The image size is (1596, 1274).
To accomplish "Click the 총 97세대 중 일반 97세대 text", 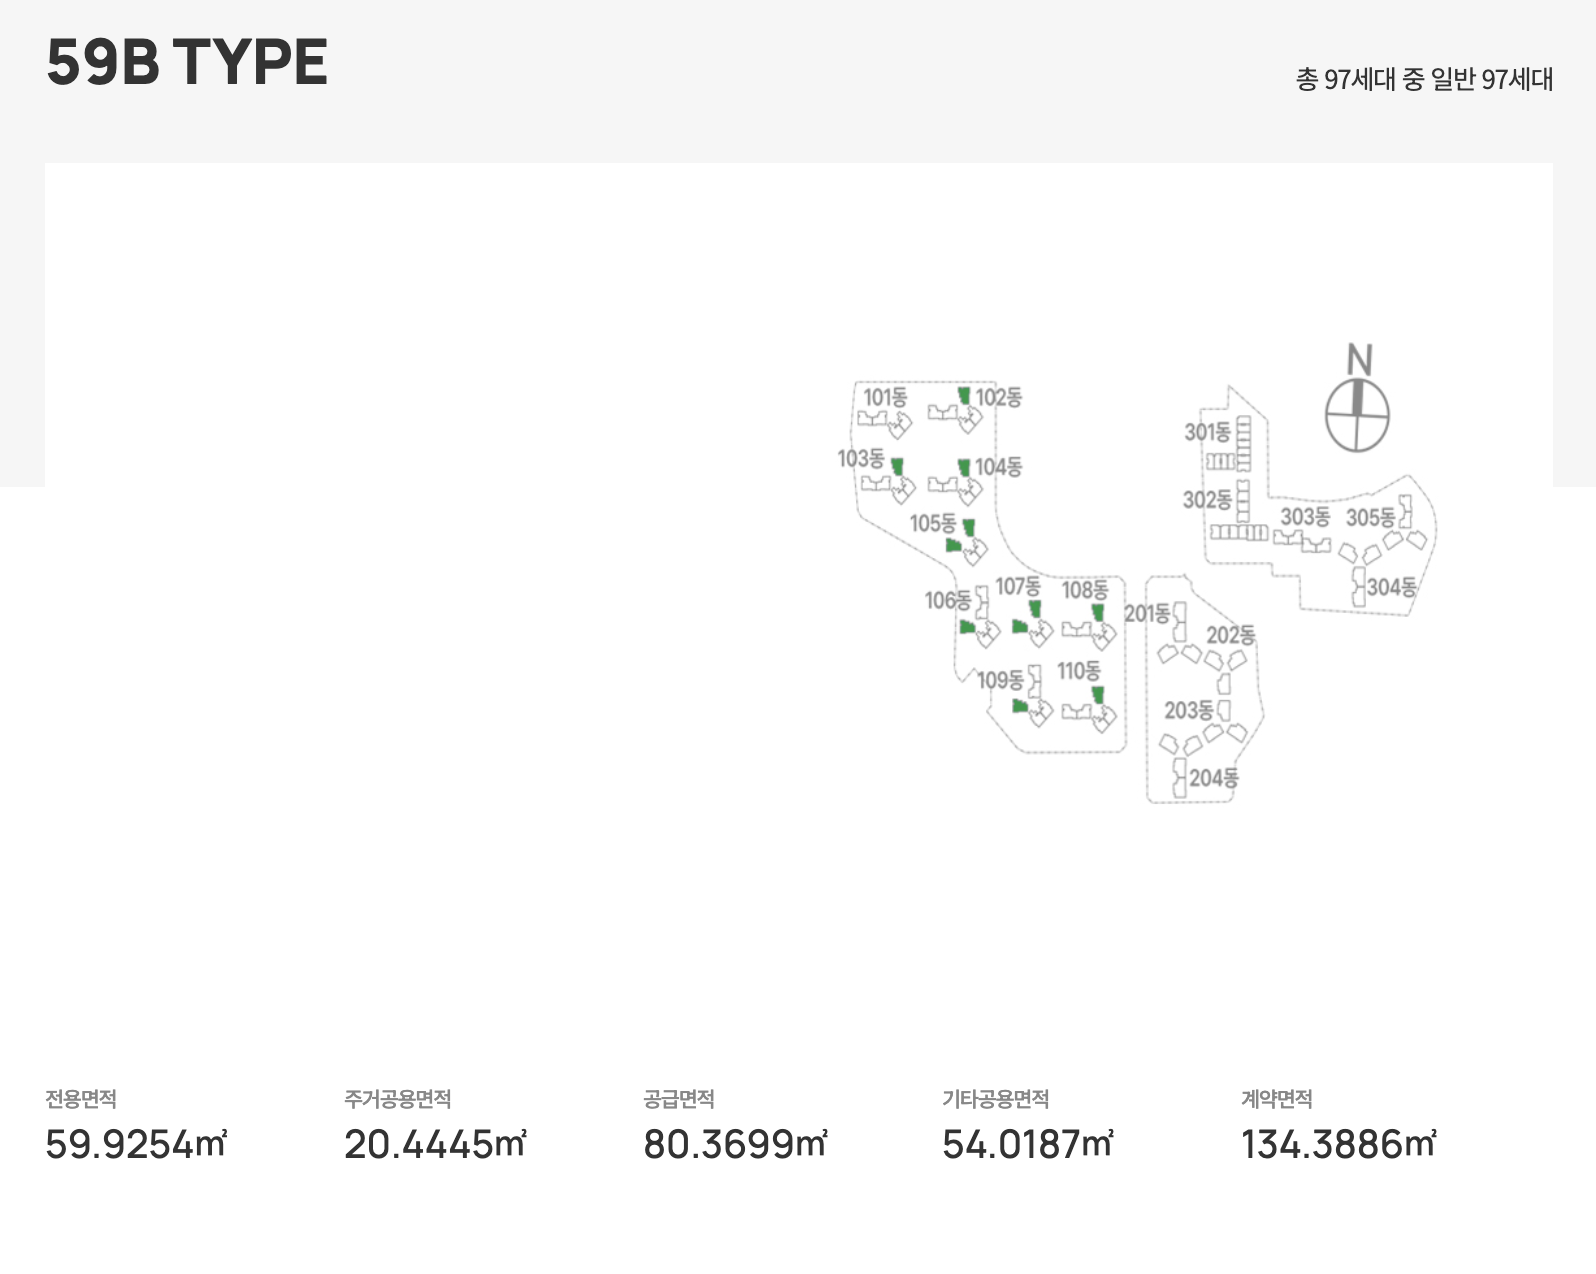I will tap(1424, 79).
